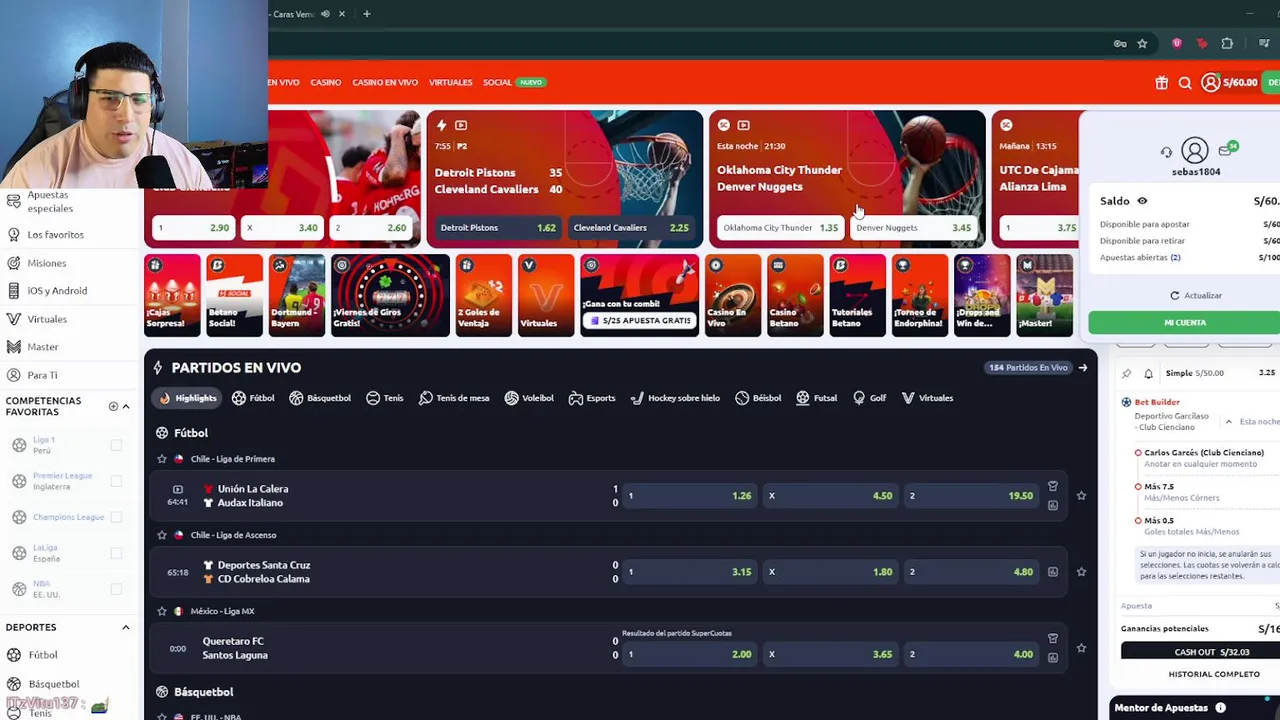1280x720 pixels.
Task: Select the Béisbol live tab
Action: click(x=758, y=398)
